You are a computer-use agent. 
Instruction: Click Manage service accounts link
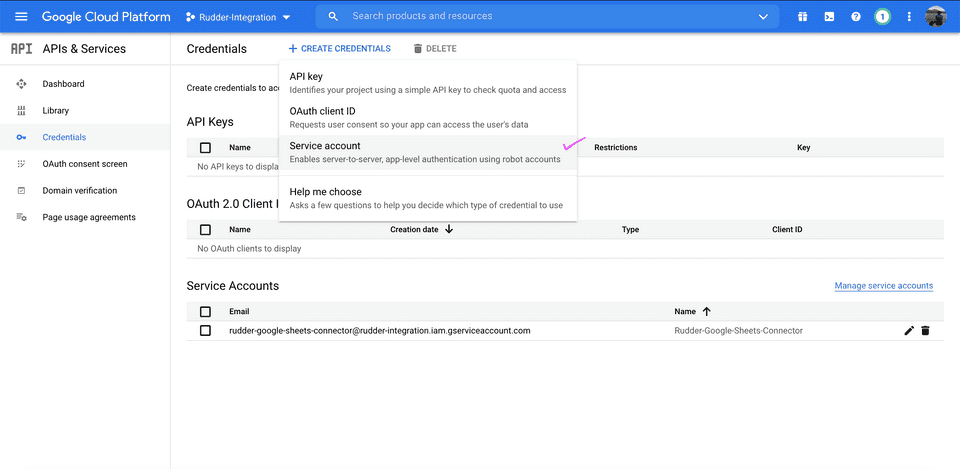coord(883,286)
